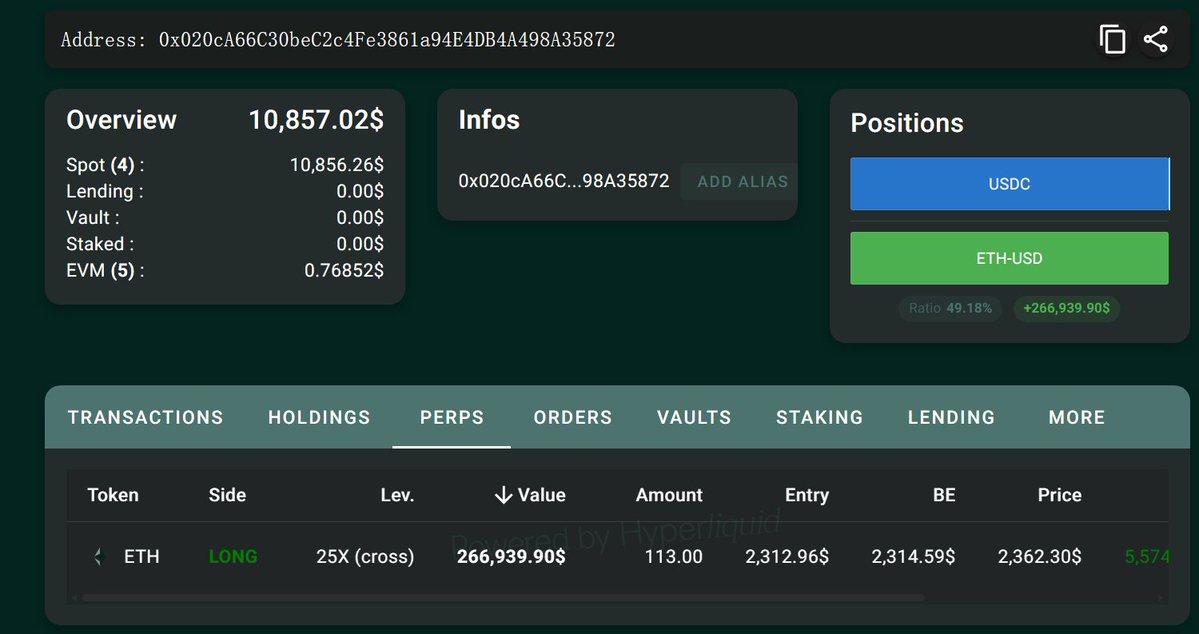
Task: Click the LONG side cell
Action: click(233, 557)
